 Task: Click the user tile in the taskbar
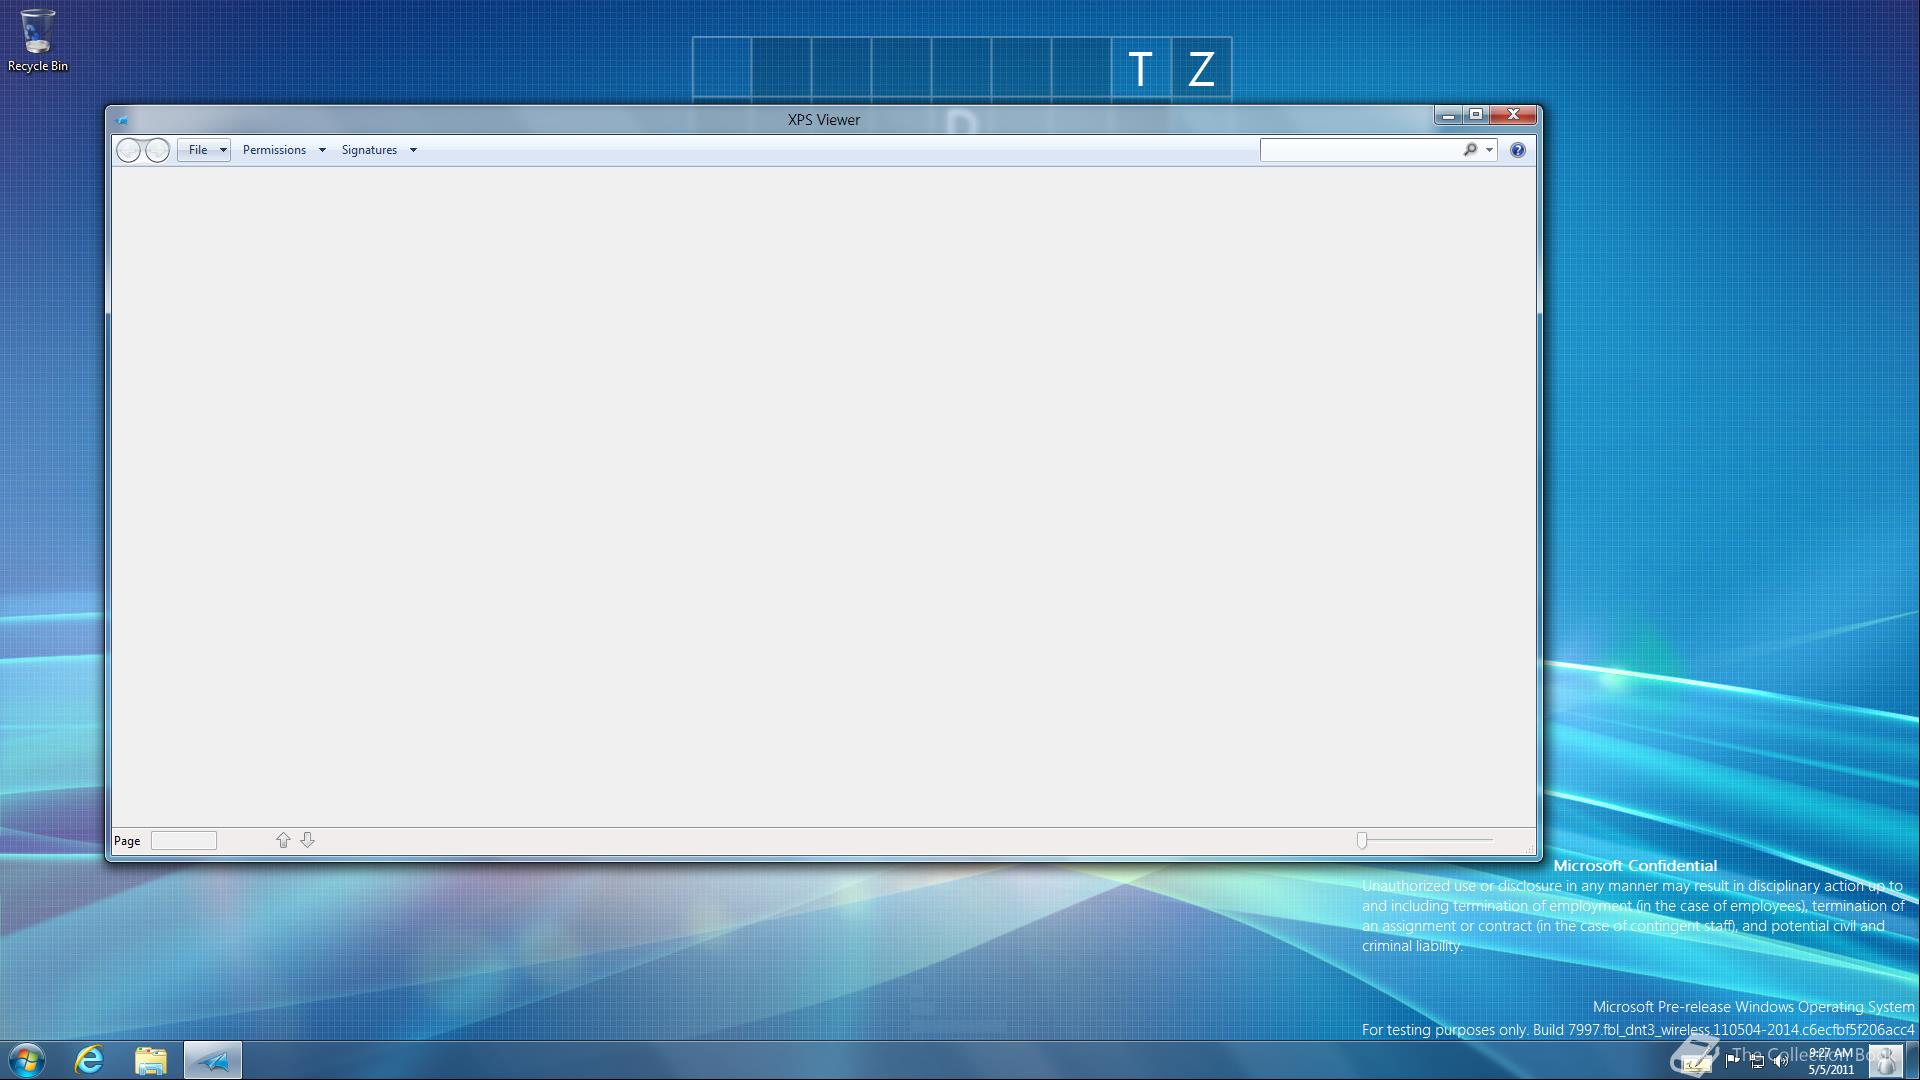click(x=1886, y=1061)
